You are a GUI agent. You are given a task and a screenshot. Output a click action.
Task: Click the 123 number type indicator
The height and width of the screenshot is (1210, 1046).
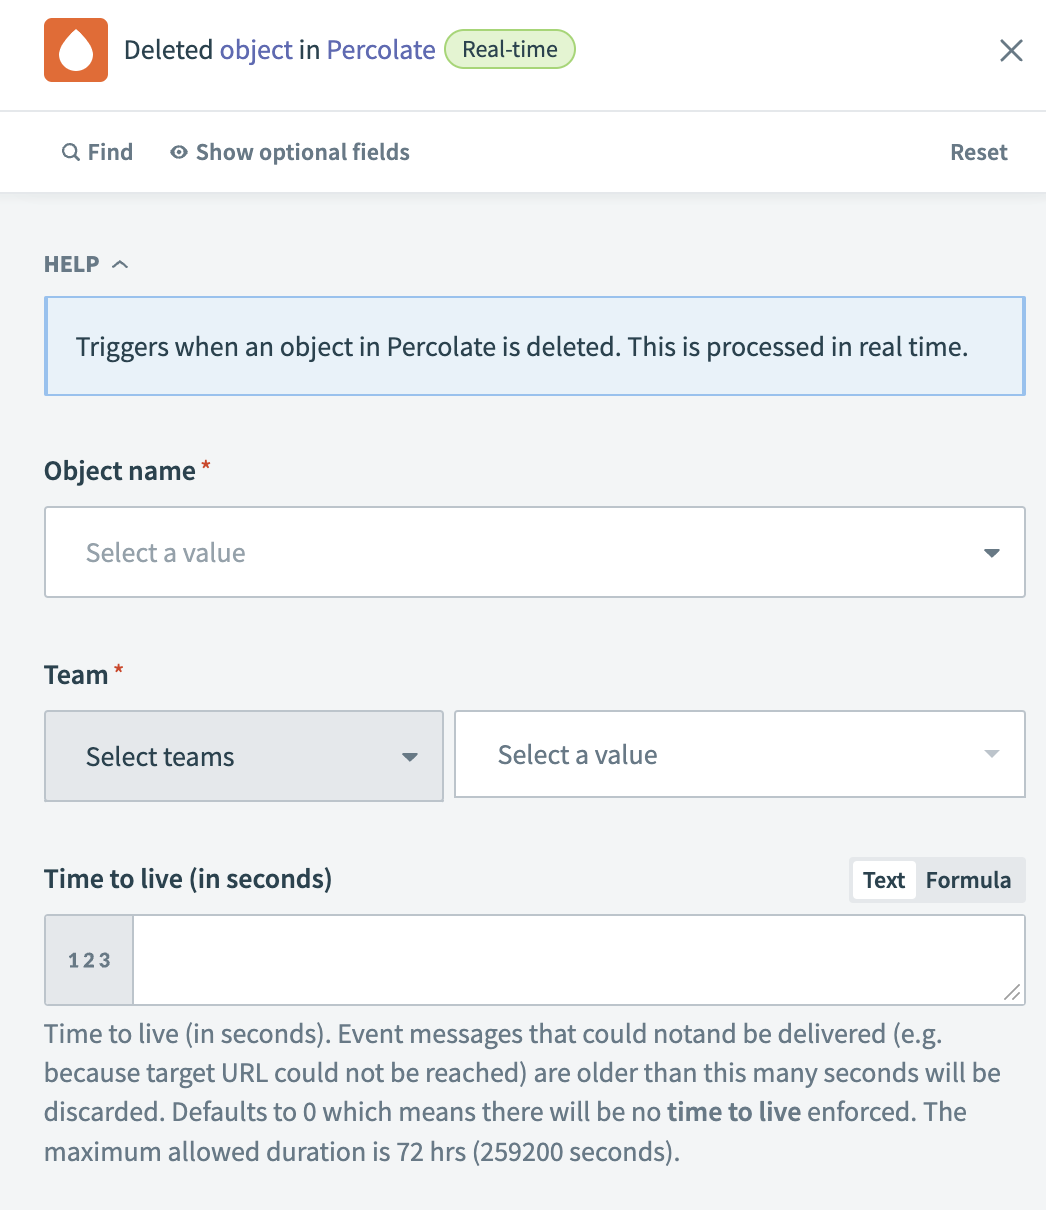coord(88,959)
